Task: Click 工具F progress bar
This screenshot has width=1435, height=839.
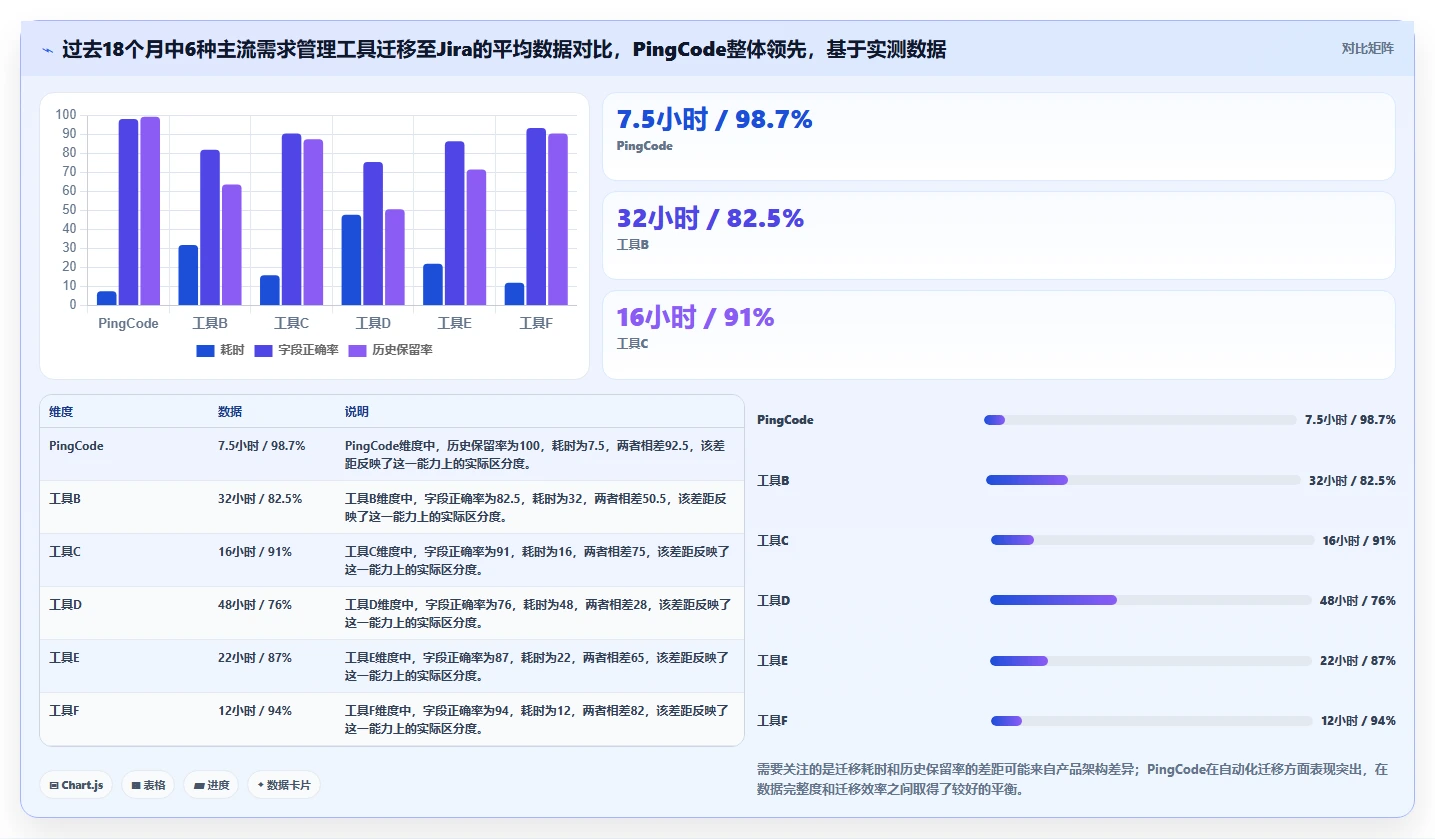Action: click(1151, 720)
